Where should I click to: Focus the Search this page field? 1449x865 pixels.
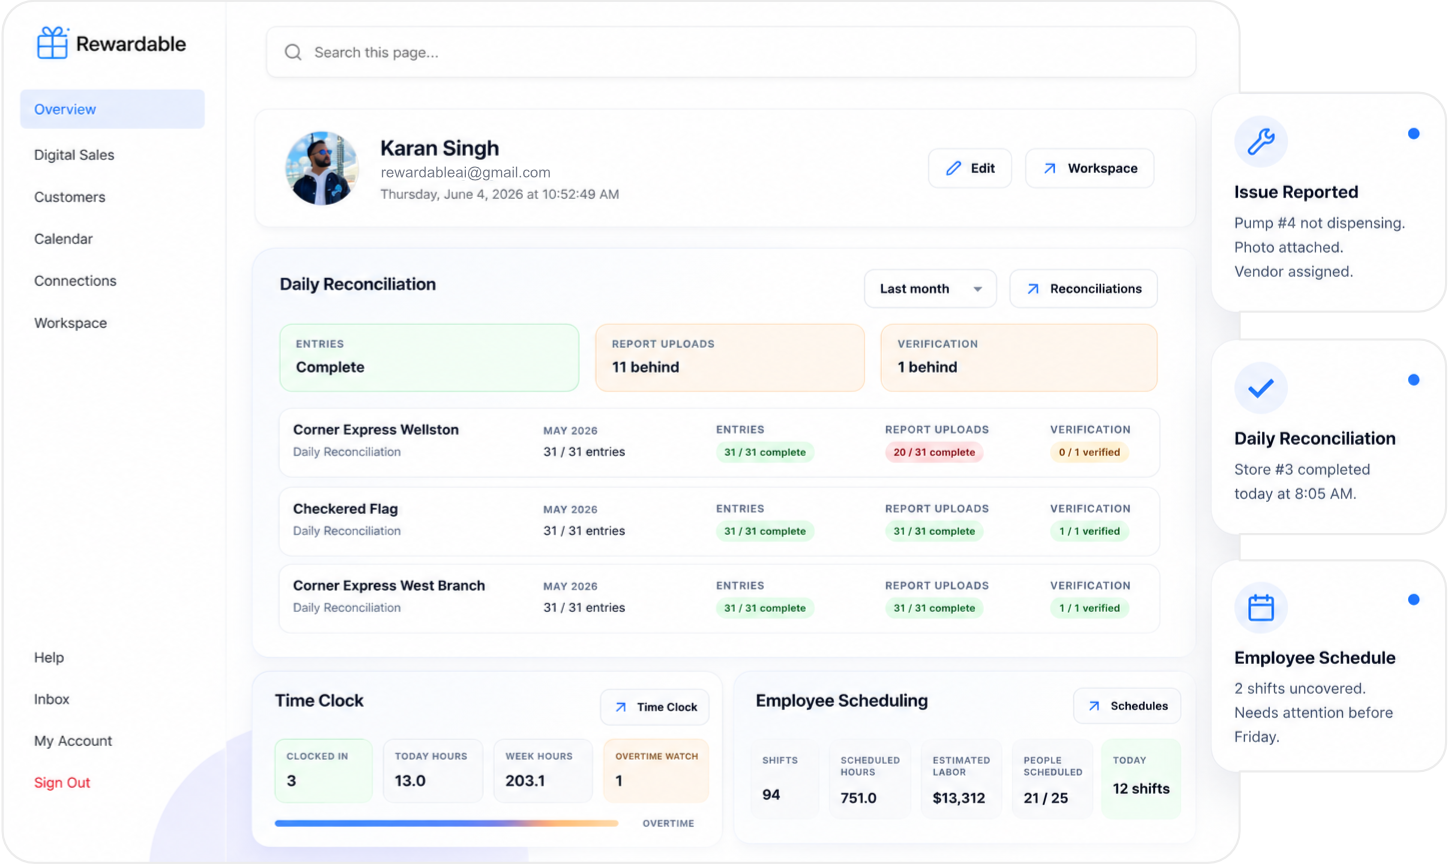click(731, 52)
